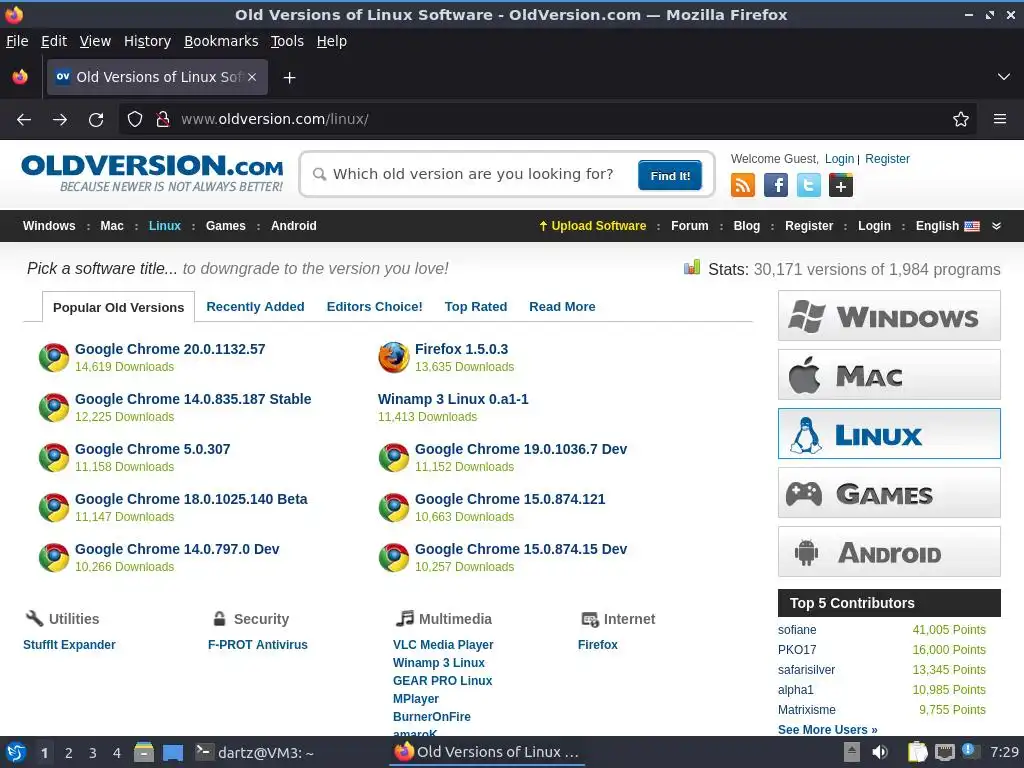Open the tracking protection shield icon

click(x=135, y=120)
